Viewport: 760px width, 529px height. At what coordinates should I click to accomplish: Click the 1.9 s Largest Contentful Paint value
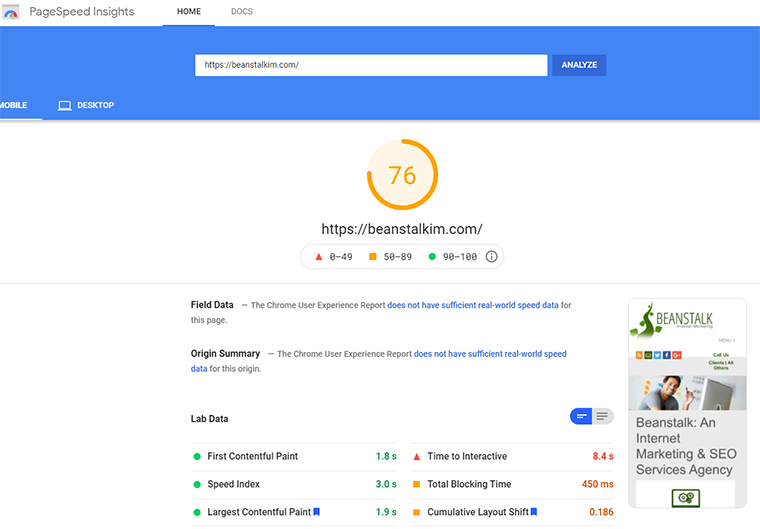pyautogui.click(x=386, y=512)
